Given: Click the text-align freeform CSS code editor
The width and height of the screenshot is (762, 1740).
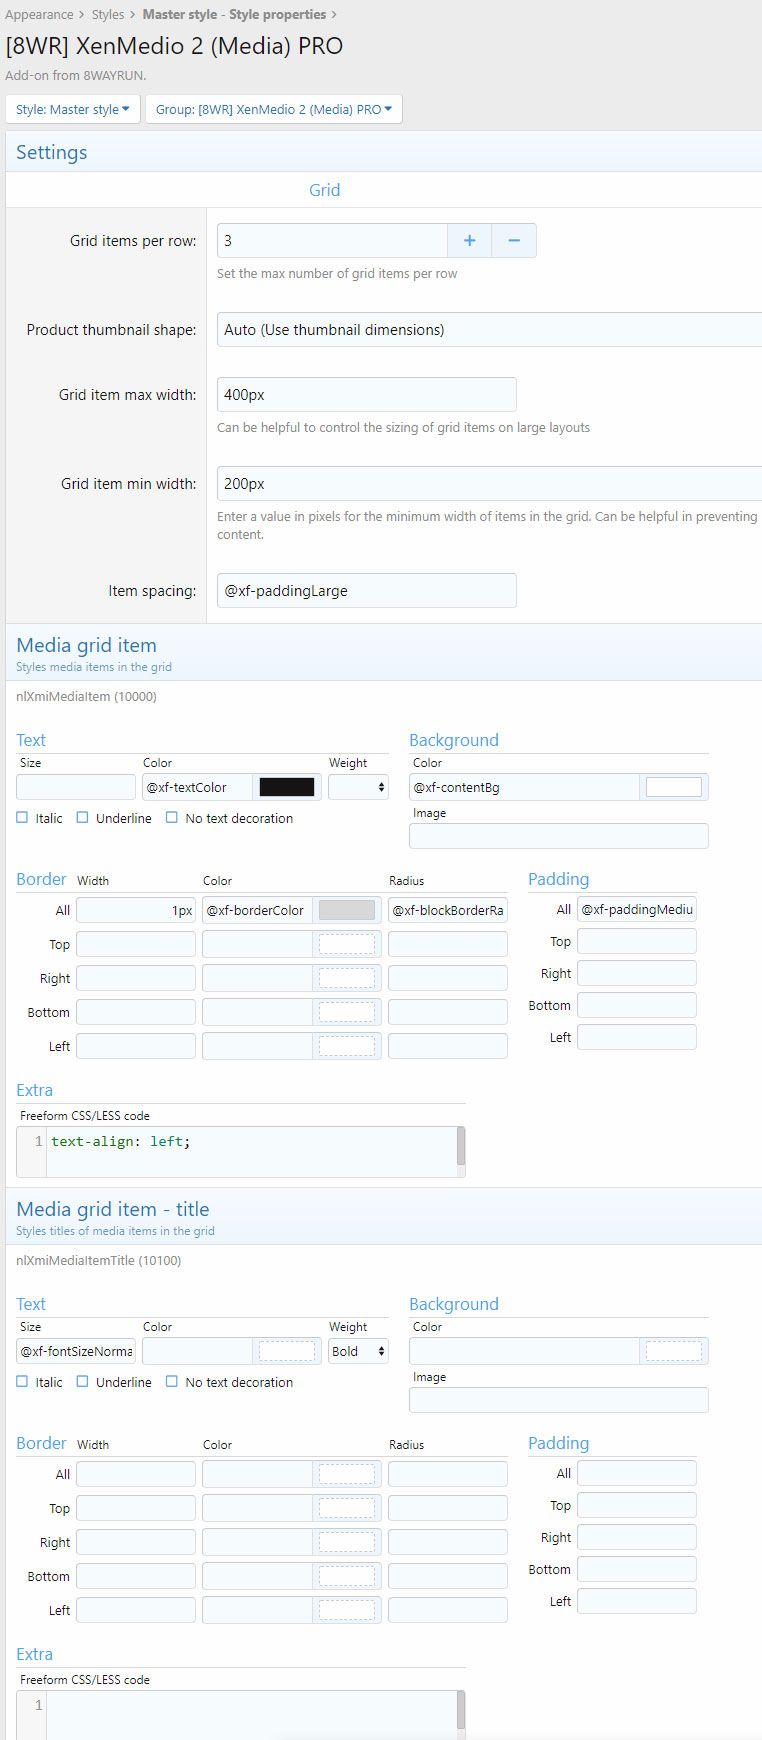Looking at the screenshot, I should (250, 1150).
